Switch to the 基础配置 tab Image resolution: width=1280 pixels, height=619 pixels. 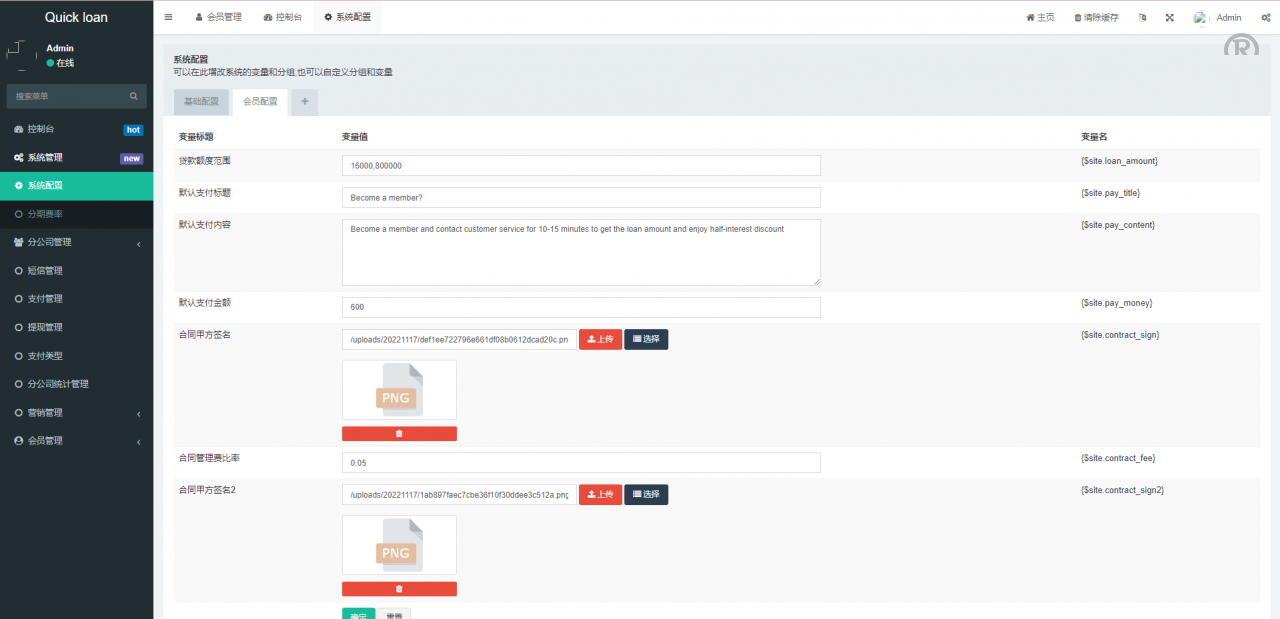(201, 102)
